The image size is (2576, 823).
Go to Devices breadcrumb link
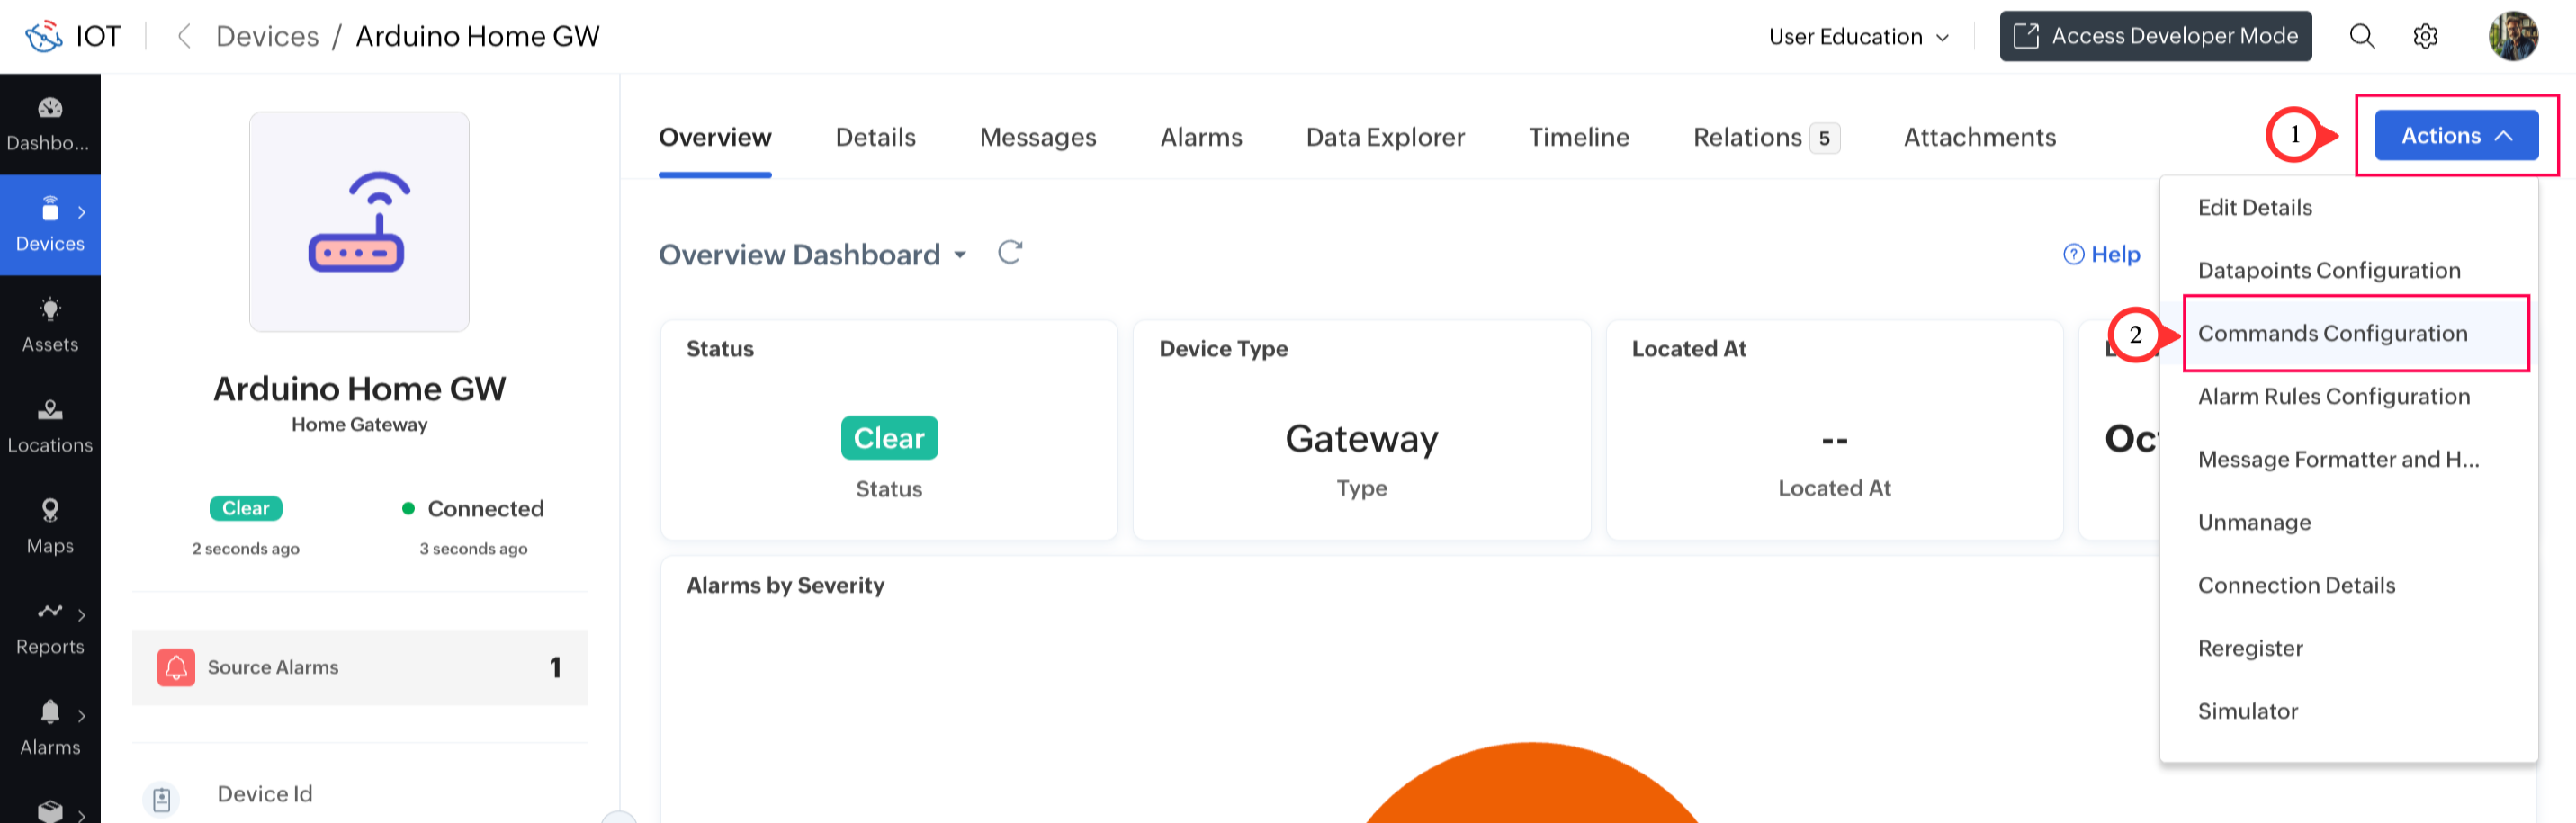click(x=268, y=36)
